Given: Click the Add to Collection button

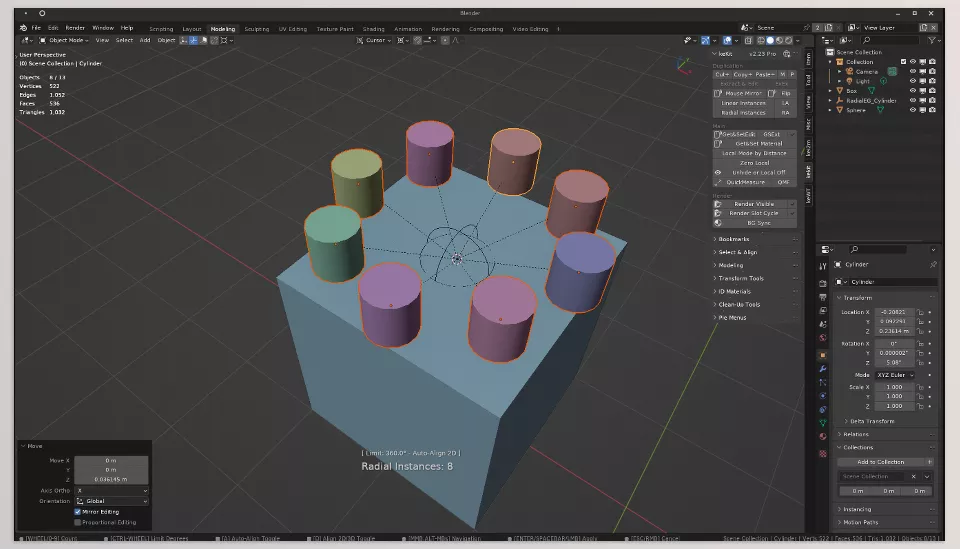Looking at the screenshot, I should click(880, 462).
